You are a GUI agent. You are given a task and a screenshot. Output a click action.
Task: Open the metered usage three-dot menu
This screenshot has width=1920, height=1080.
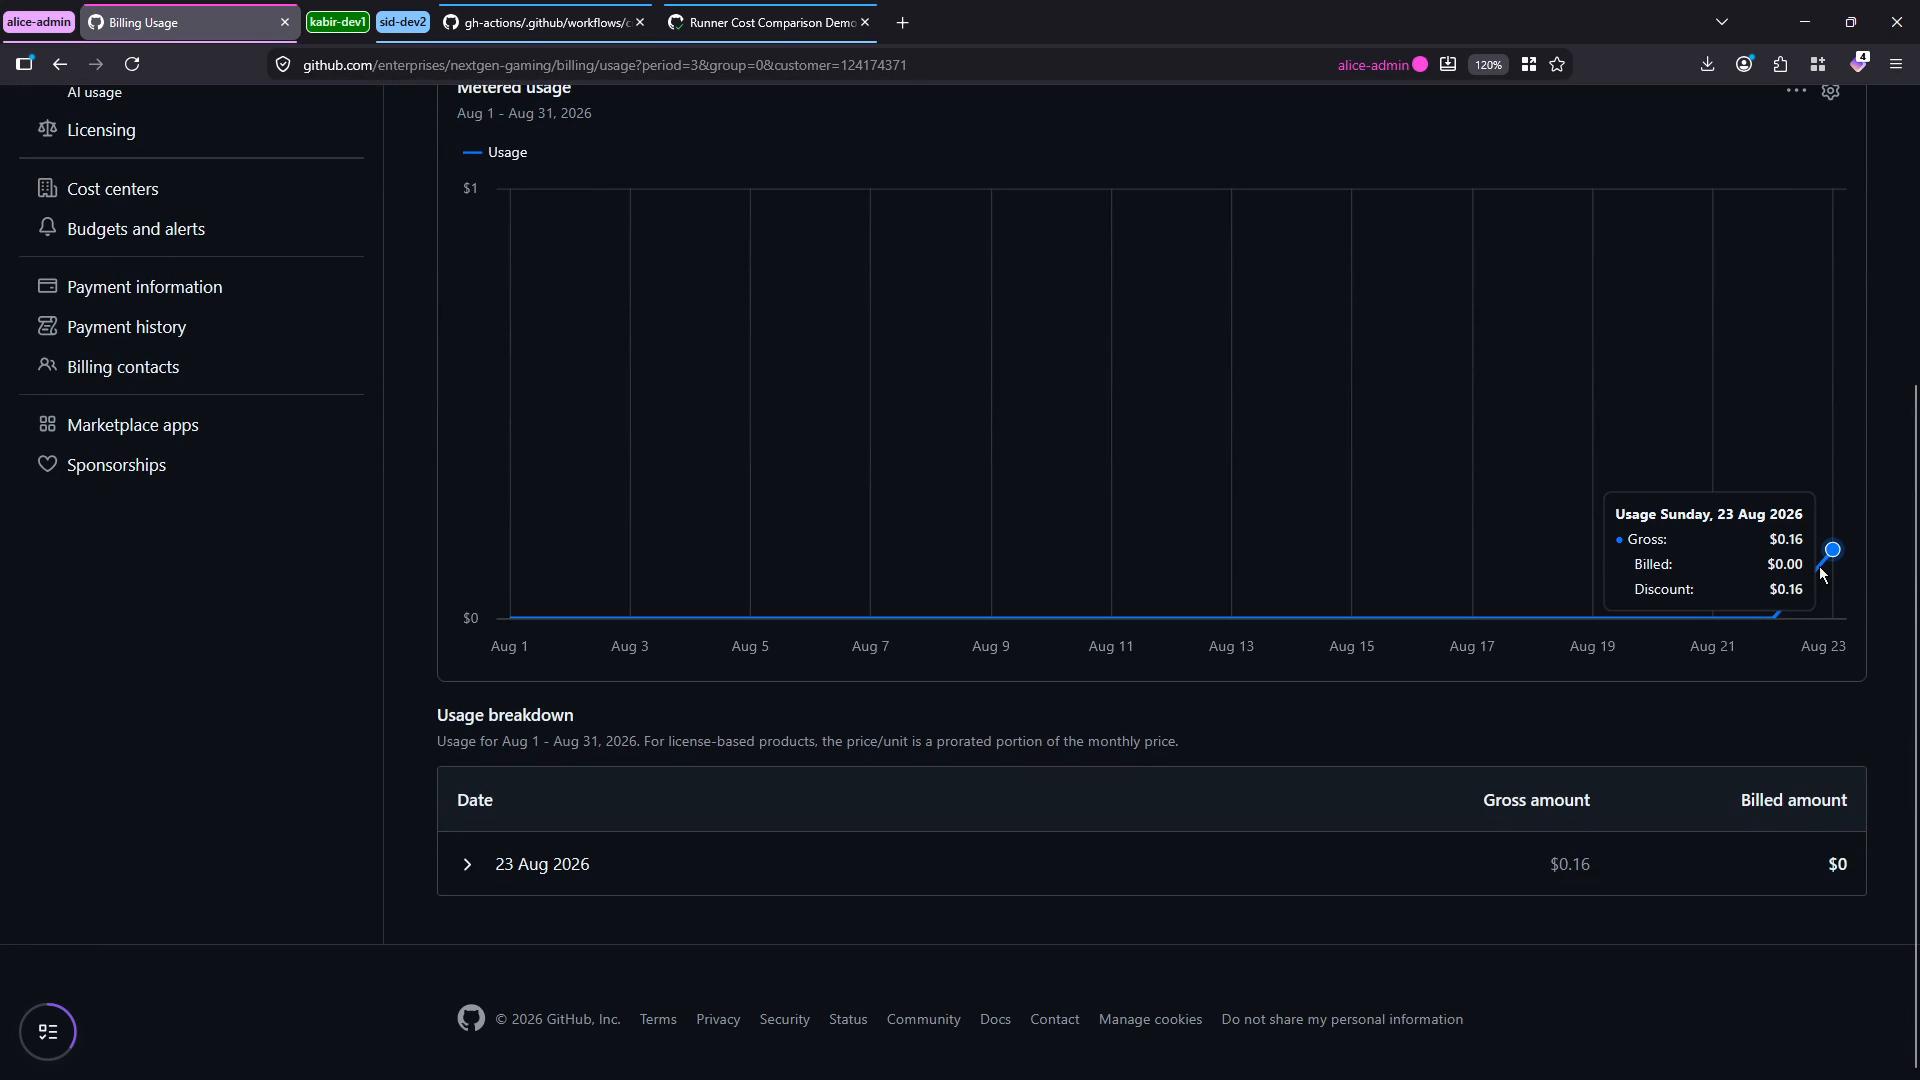(1796, 91)
